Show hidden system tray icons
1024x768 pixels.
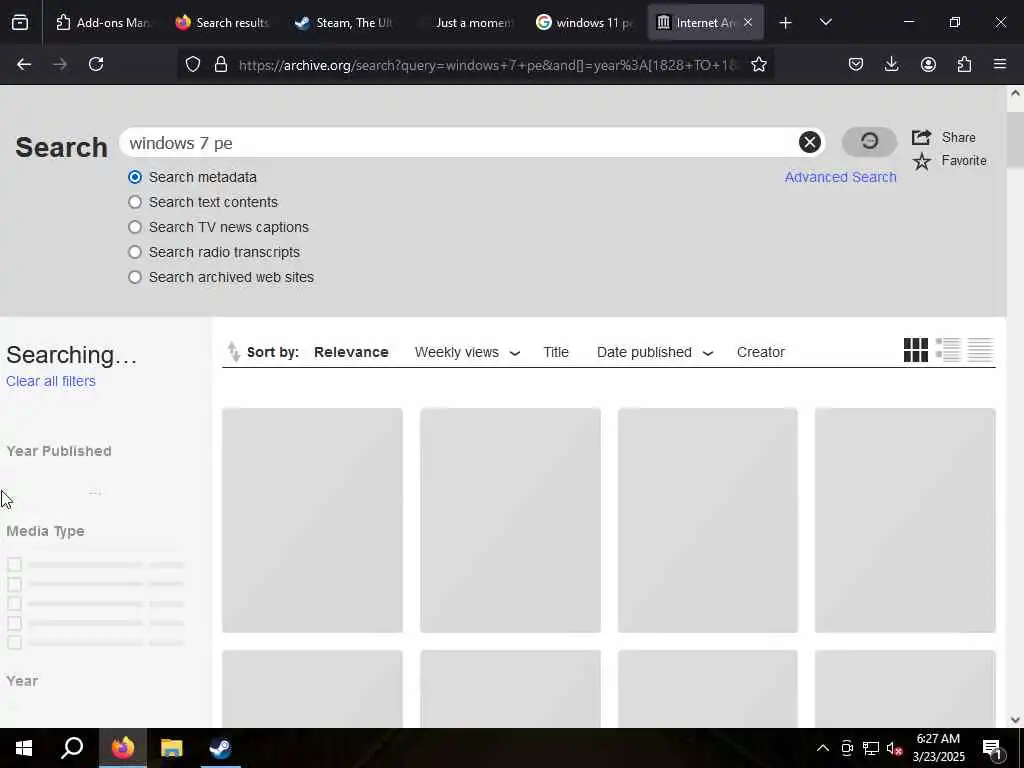coord(823,748)
